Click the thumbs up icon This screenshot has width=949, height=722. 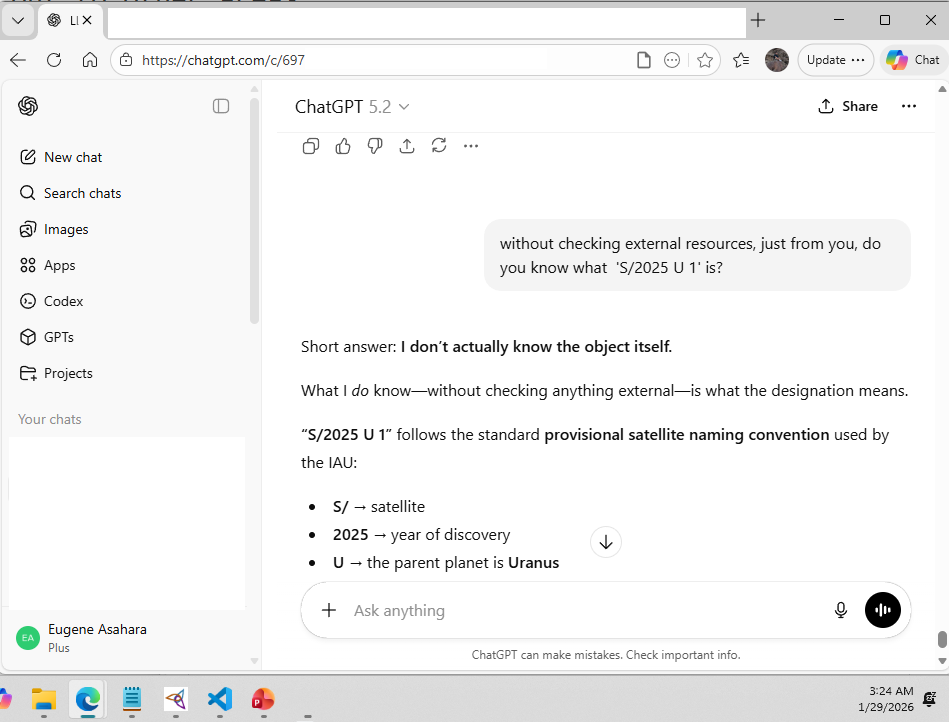click(x=343, y=146)
